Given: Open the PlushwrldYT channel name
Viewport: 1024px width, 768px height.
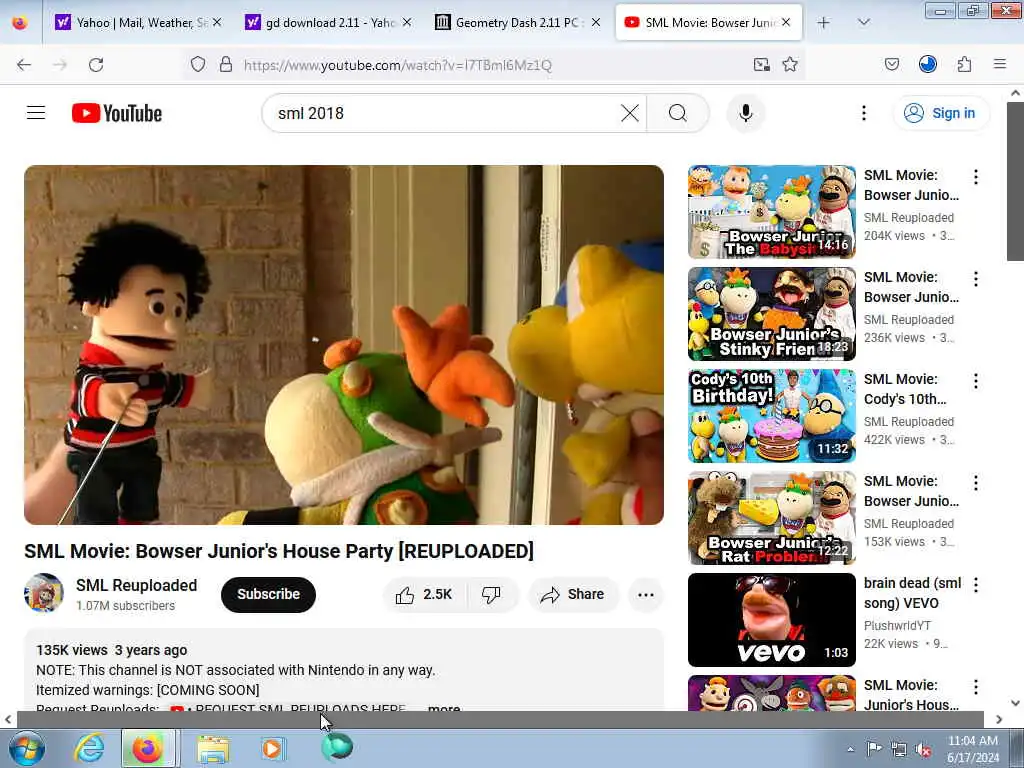Looking at the screenshot, I should point(897,626).
